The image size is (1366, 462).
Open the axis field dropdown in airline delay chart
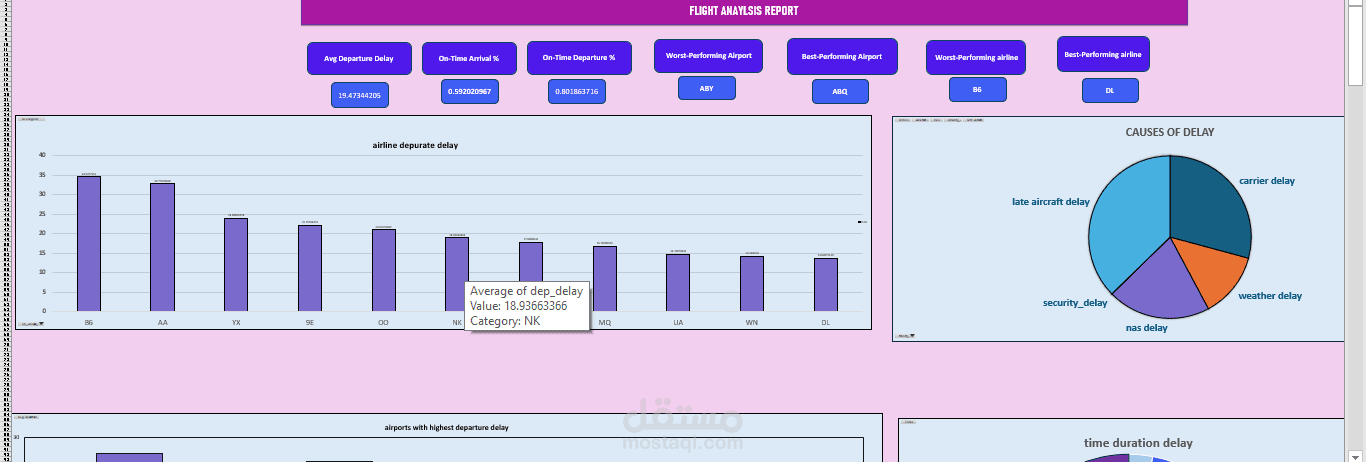[30, 324]
